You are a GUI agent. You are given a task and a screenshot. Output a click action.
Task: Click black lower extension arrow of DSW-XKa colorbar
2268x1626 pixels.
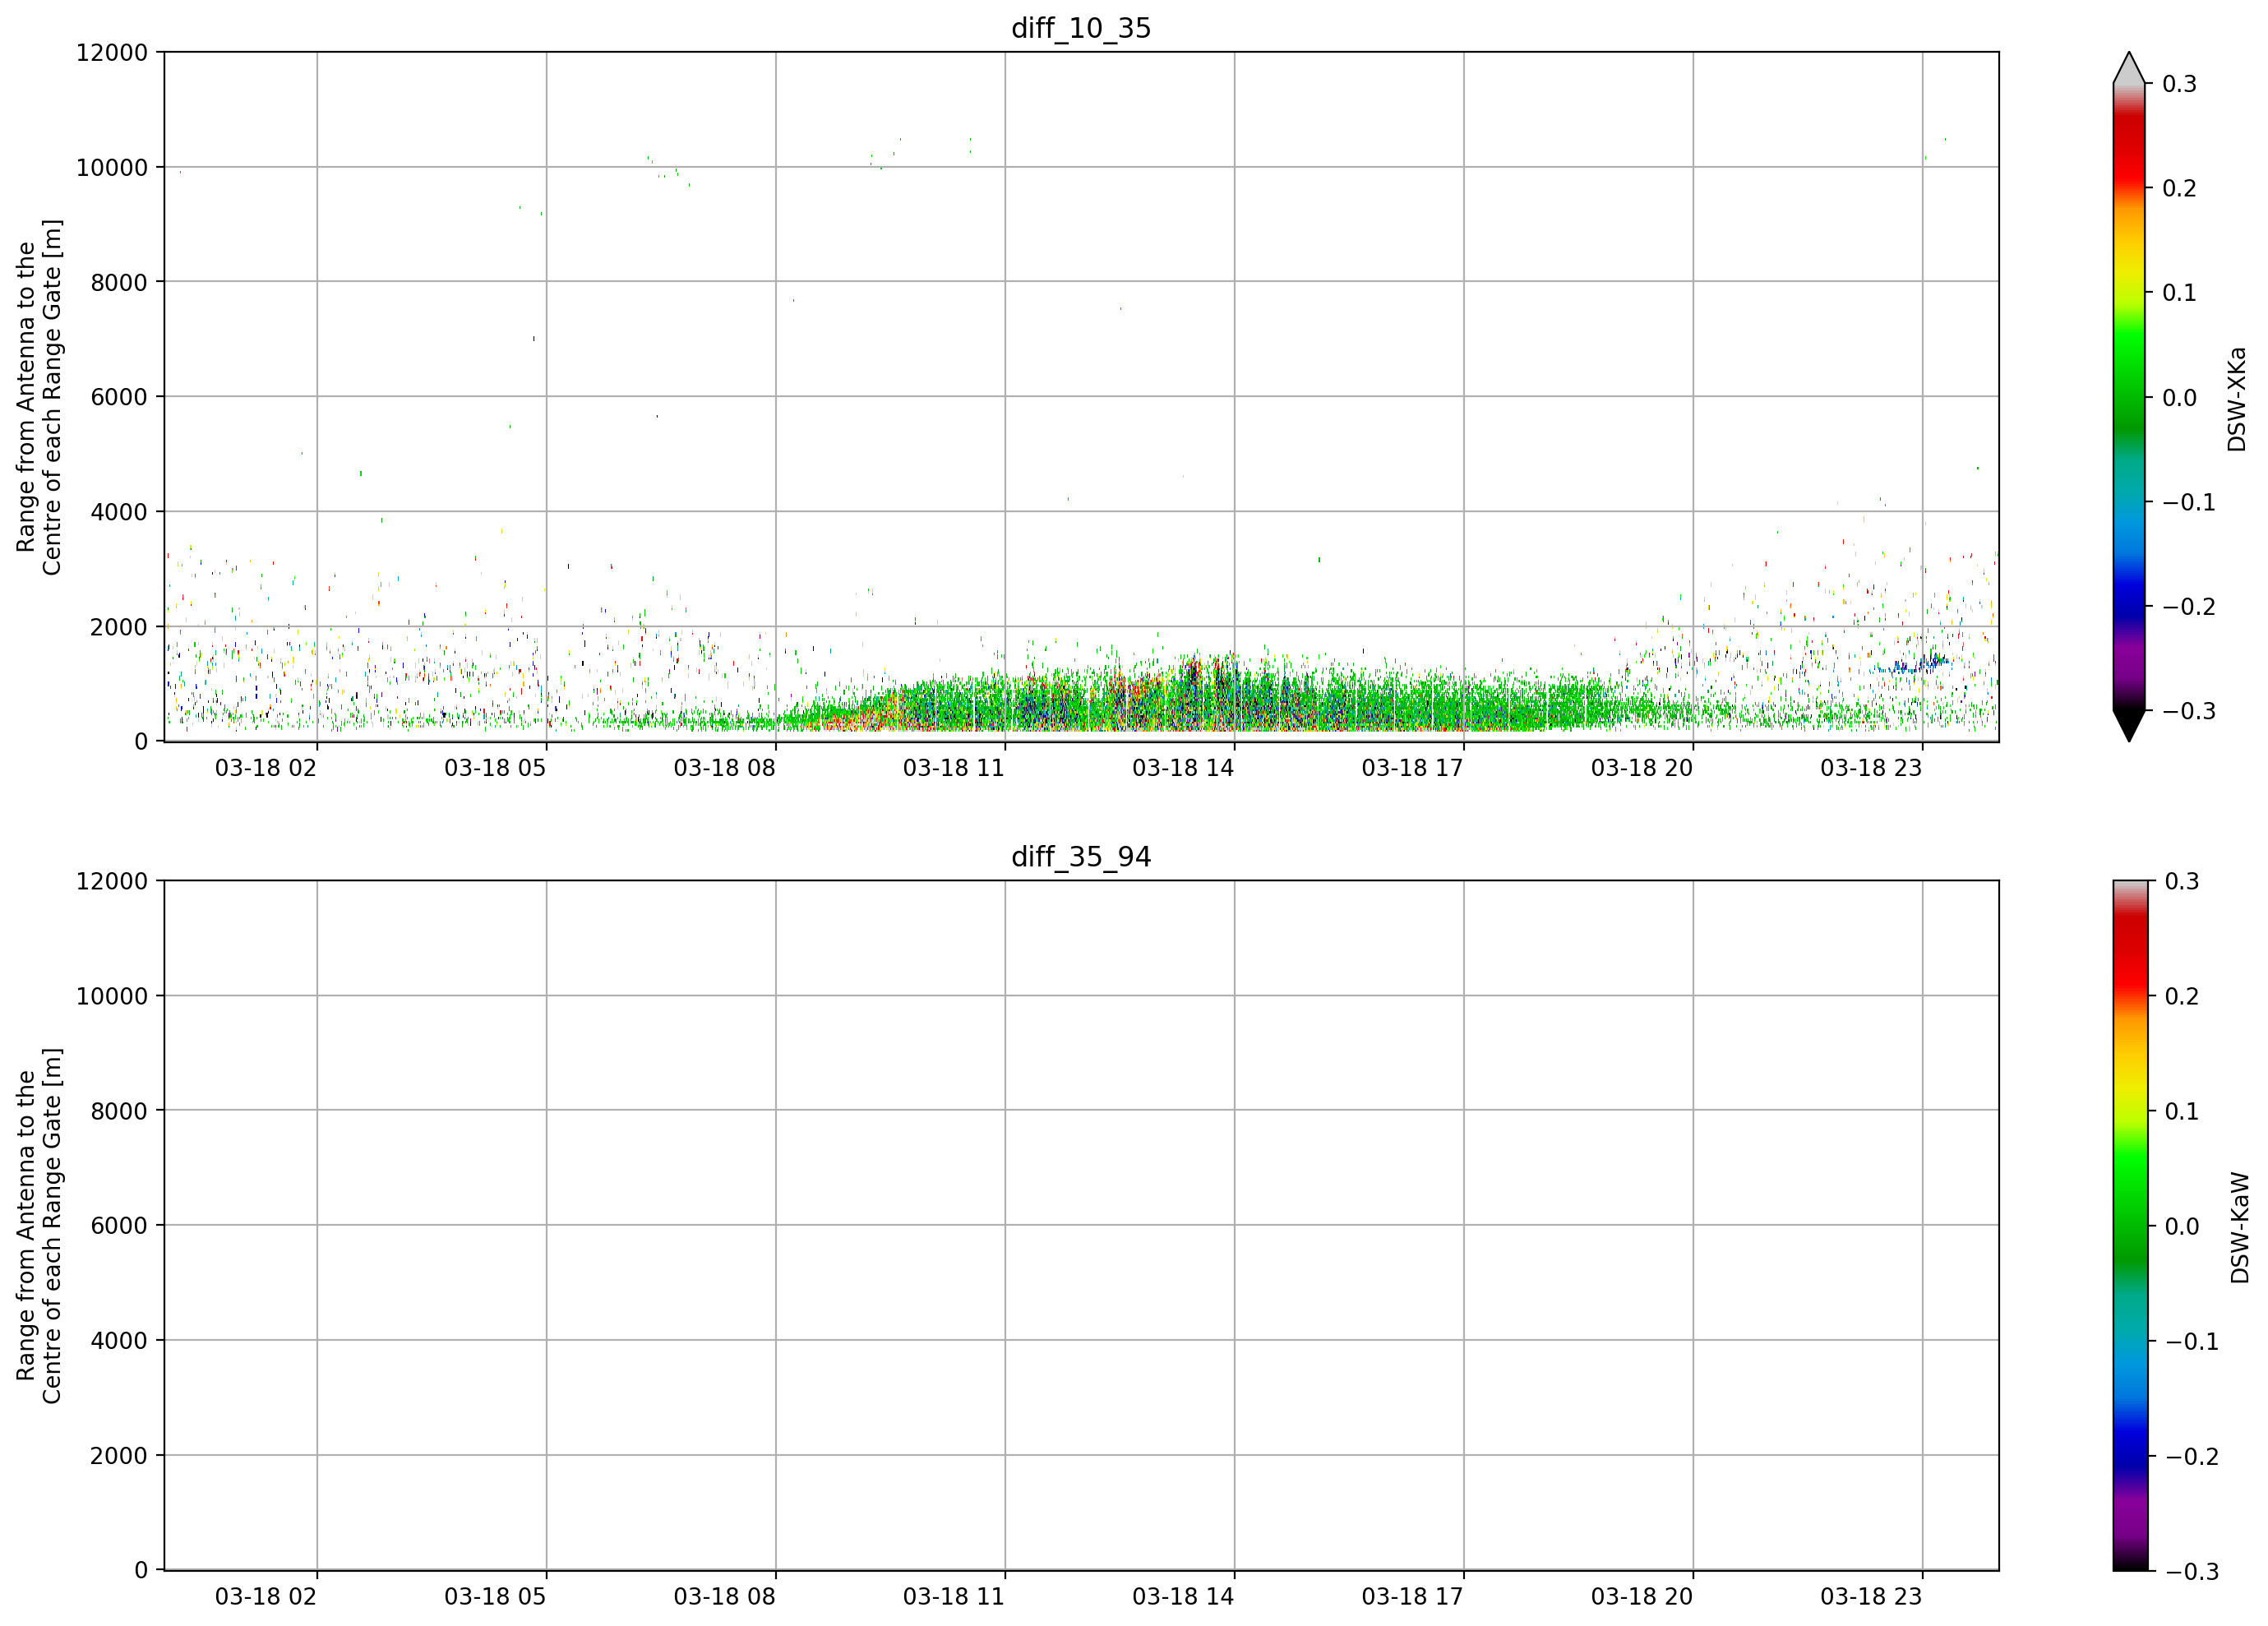click(2129, 726)
